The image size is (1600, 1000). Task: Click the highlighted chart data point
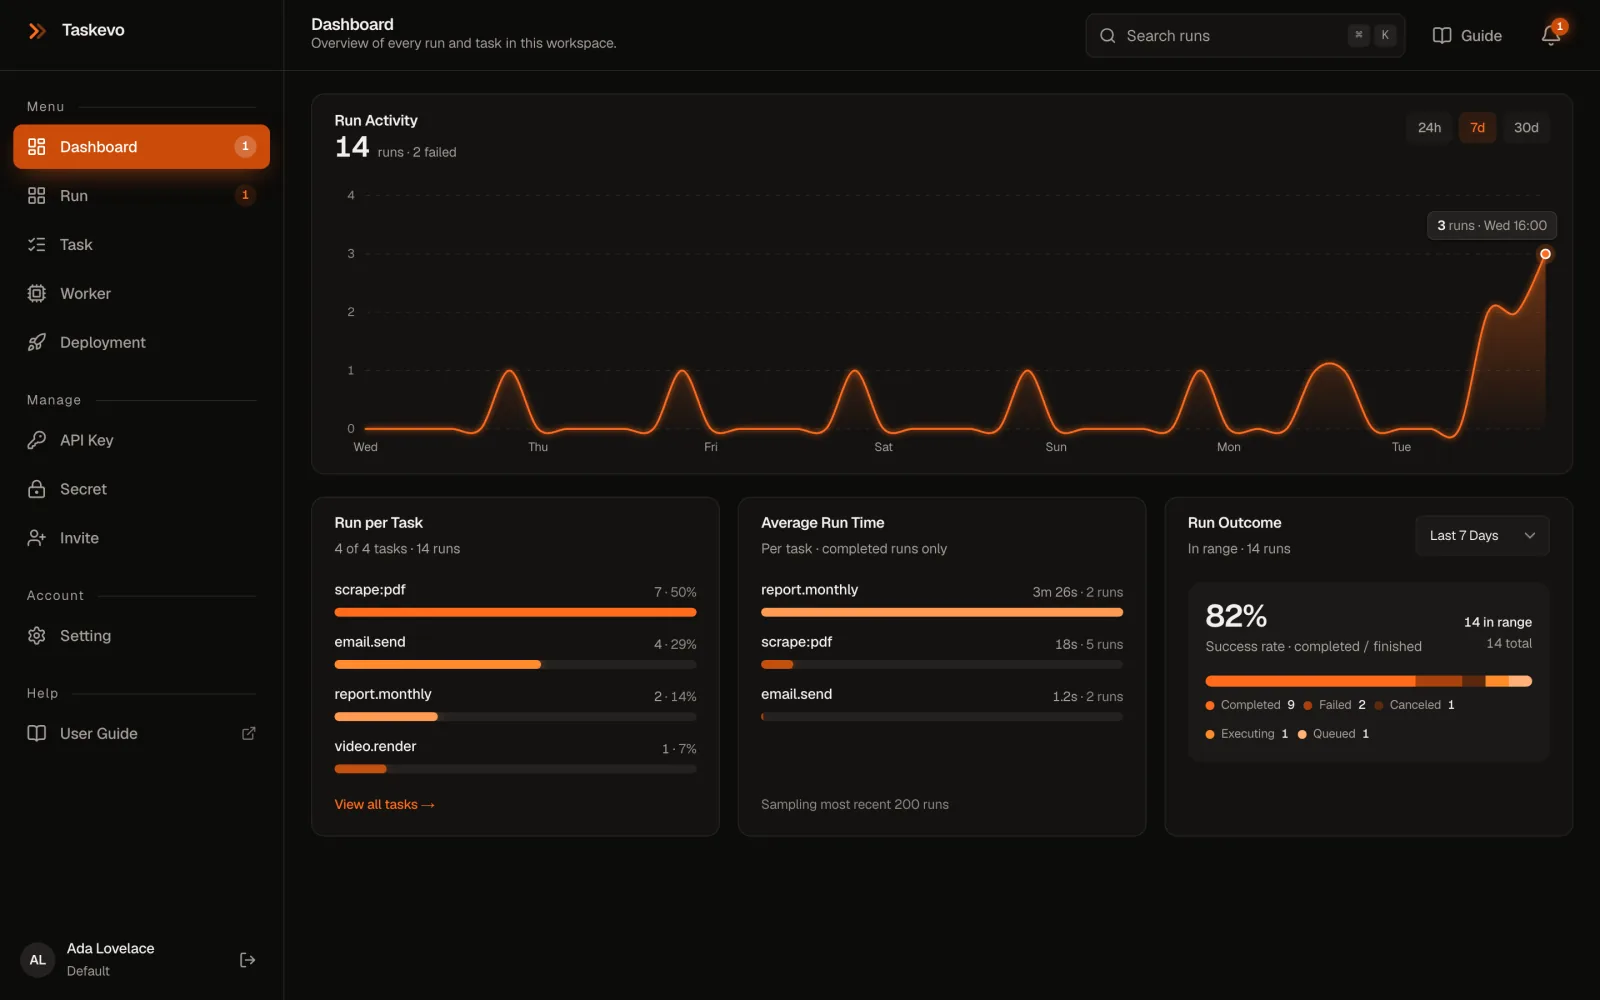(x=1545, y=254)
